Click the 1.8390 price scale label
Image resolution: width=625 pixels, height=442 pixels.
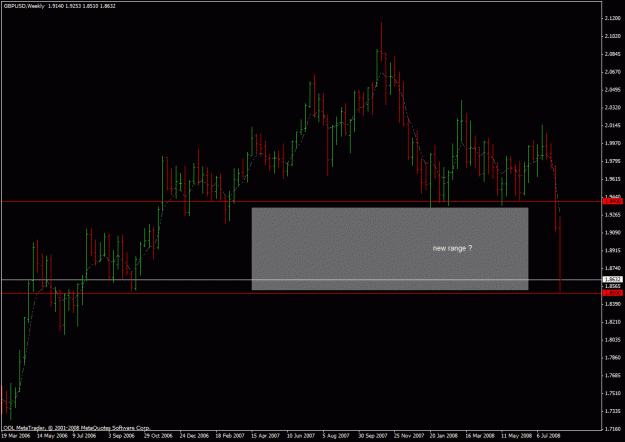click(x=613, y=304)
